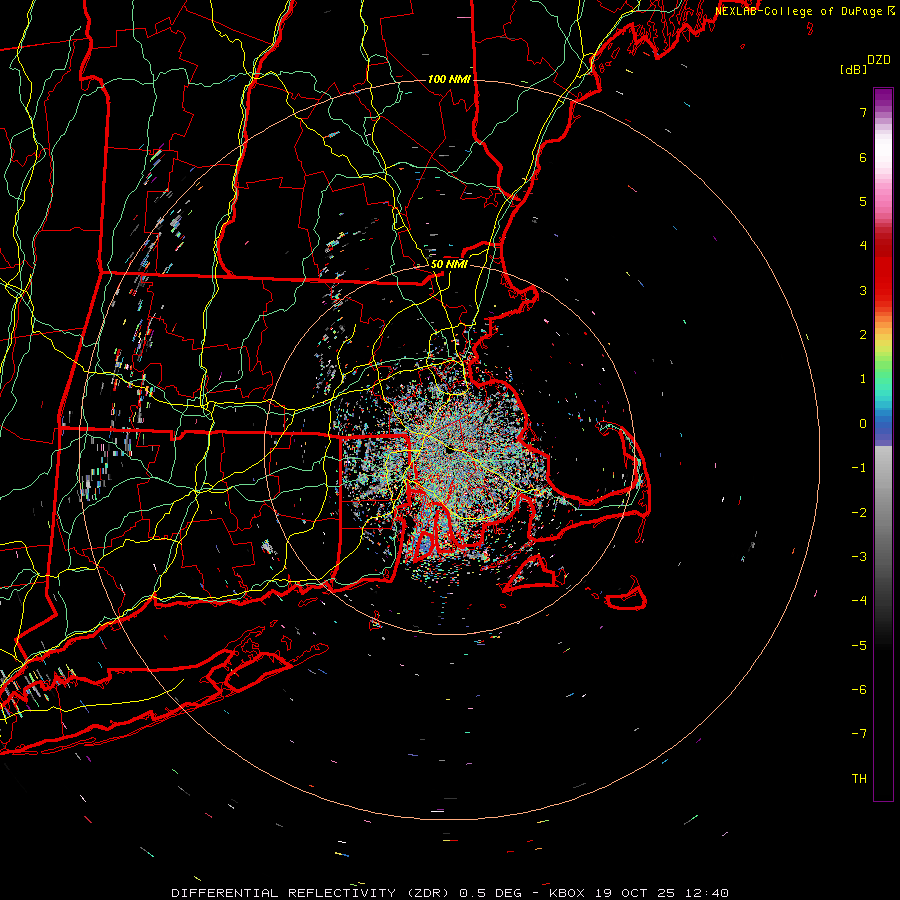900x900 pixels.
Task: Click the Differential Reflectivity KBOX caption text
Action: [450, 893]
